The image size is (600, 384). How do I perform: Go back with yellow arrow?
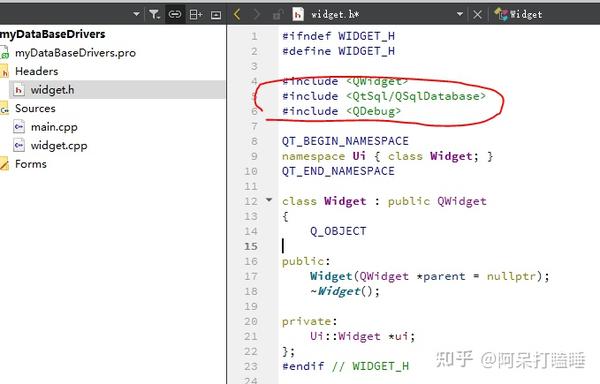point(237,15)
